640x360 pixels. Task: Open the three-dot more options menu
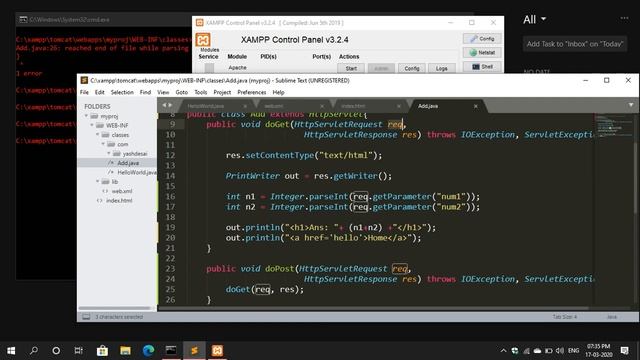(624, 18)
